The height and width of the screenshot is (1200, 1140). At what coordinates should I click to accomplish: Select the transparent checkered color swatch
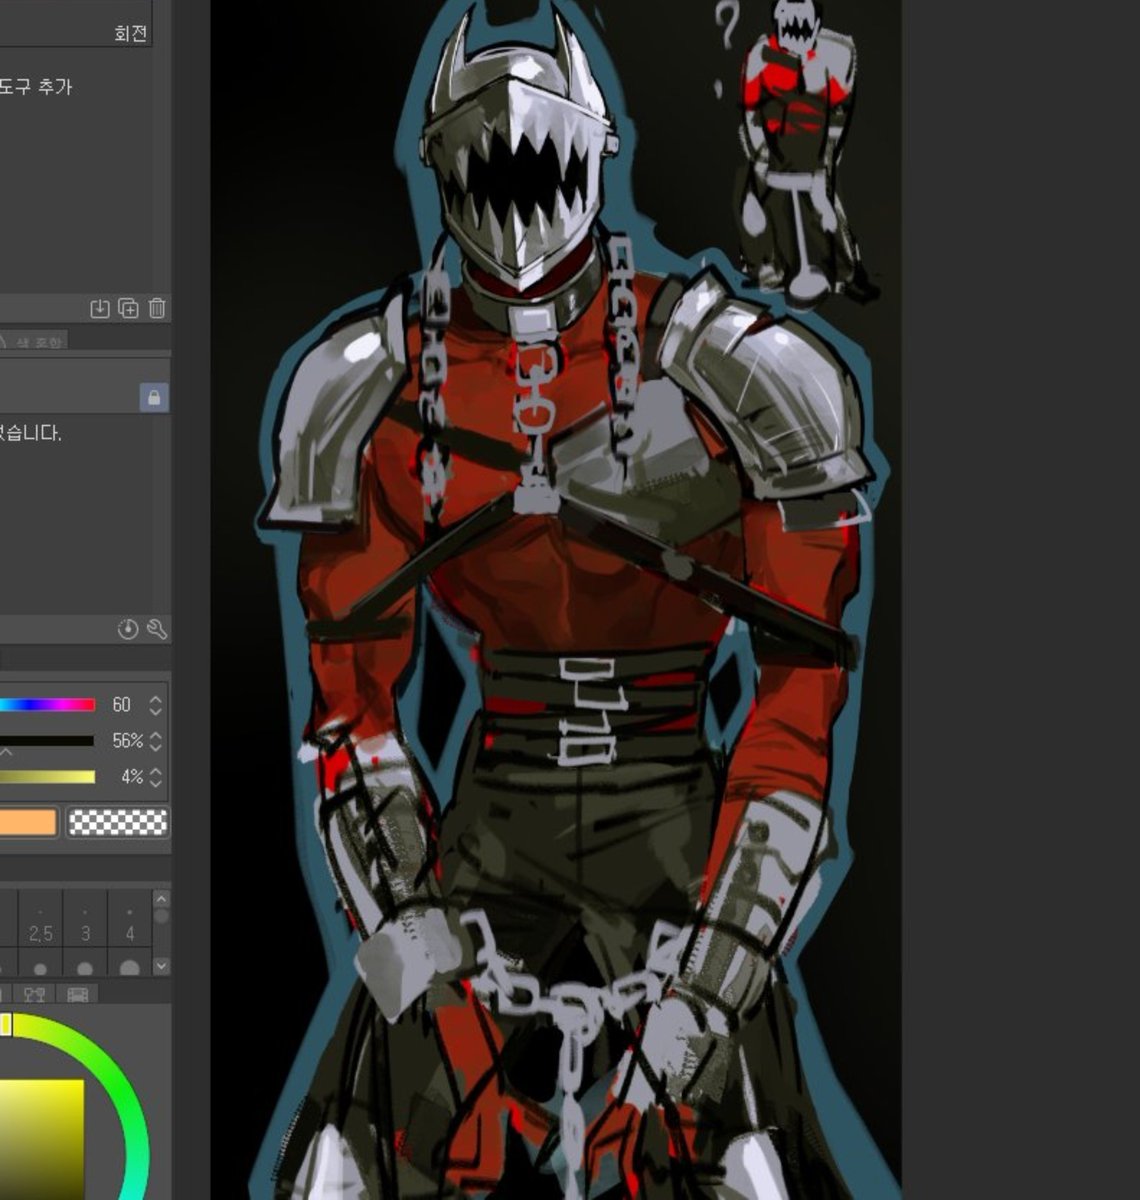tap(117, 822)
